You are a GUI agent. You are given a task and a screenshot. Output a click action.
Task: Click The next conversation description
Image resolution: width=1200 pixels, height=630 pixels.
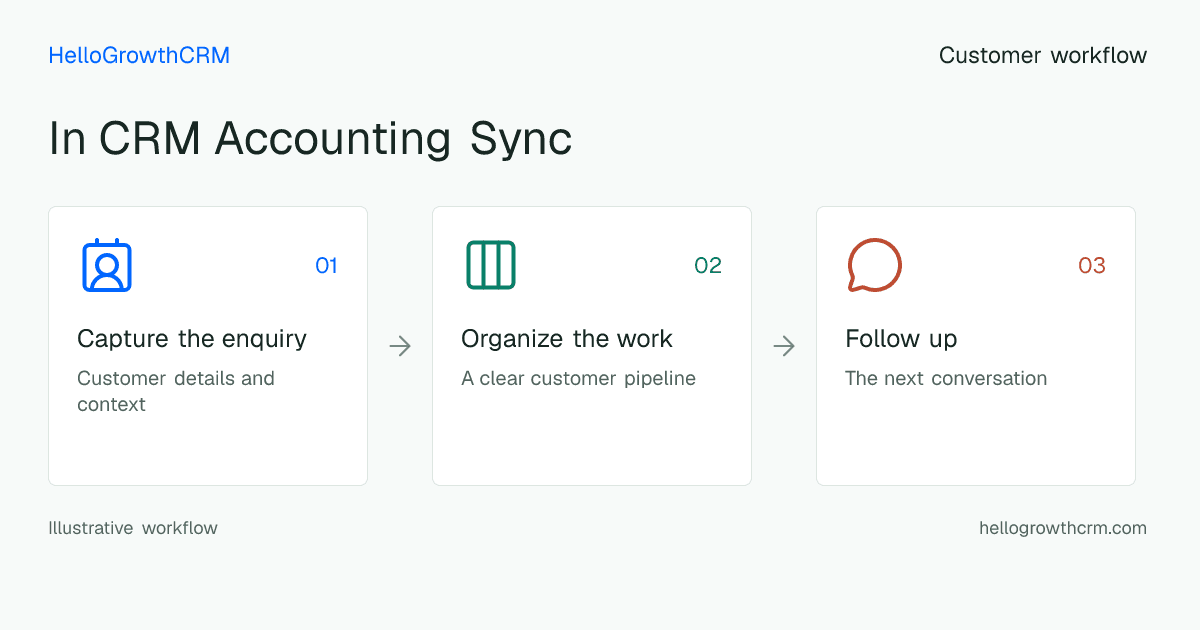click(x=946, y=378)
